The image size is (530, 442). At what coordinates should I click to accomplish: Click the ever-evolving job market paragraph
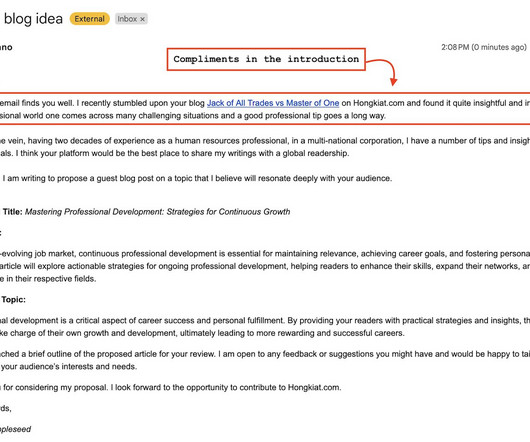[265, 266]
